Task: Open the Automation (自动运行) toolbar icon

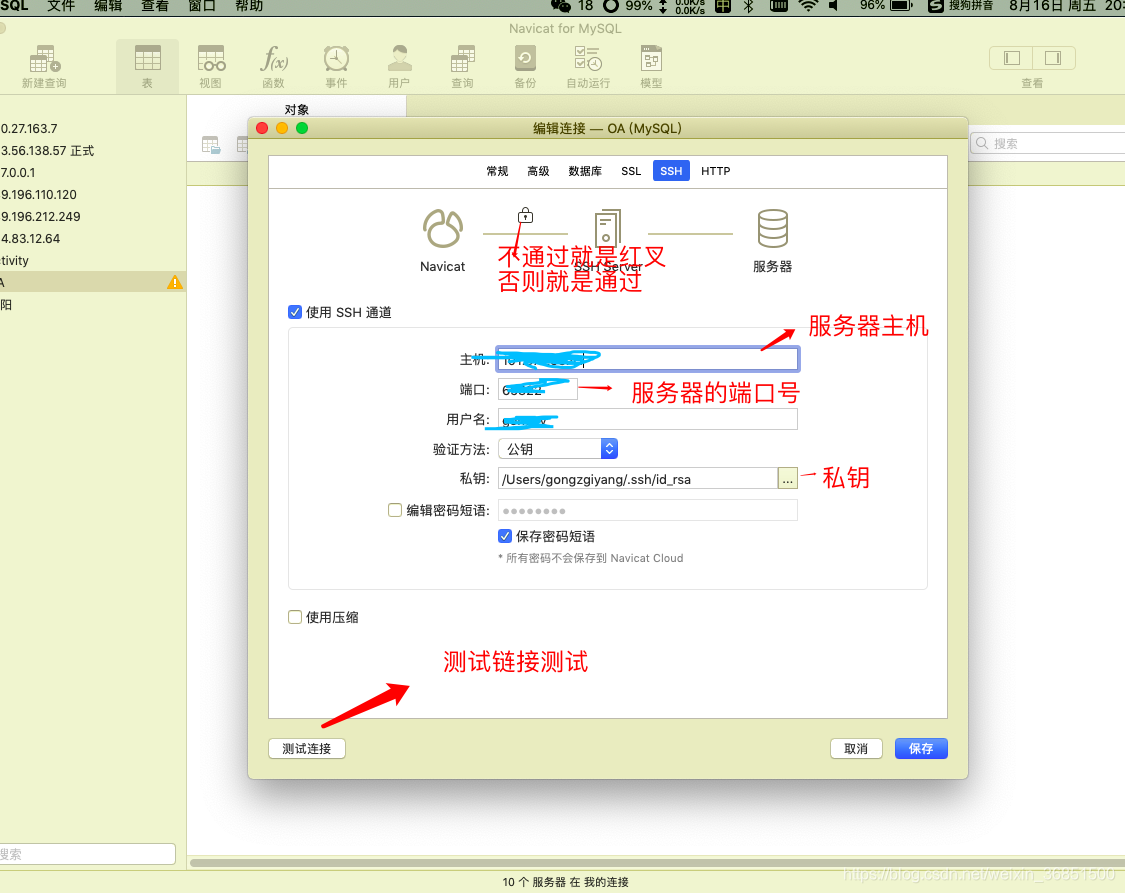Action: coord(588,67)
